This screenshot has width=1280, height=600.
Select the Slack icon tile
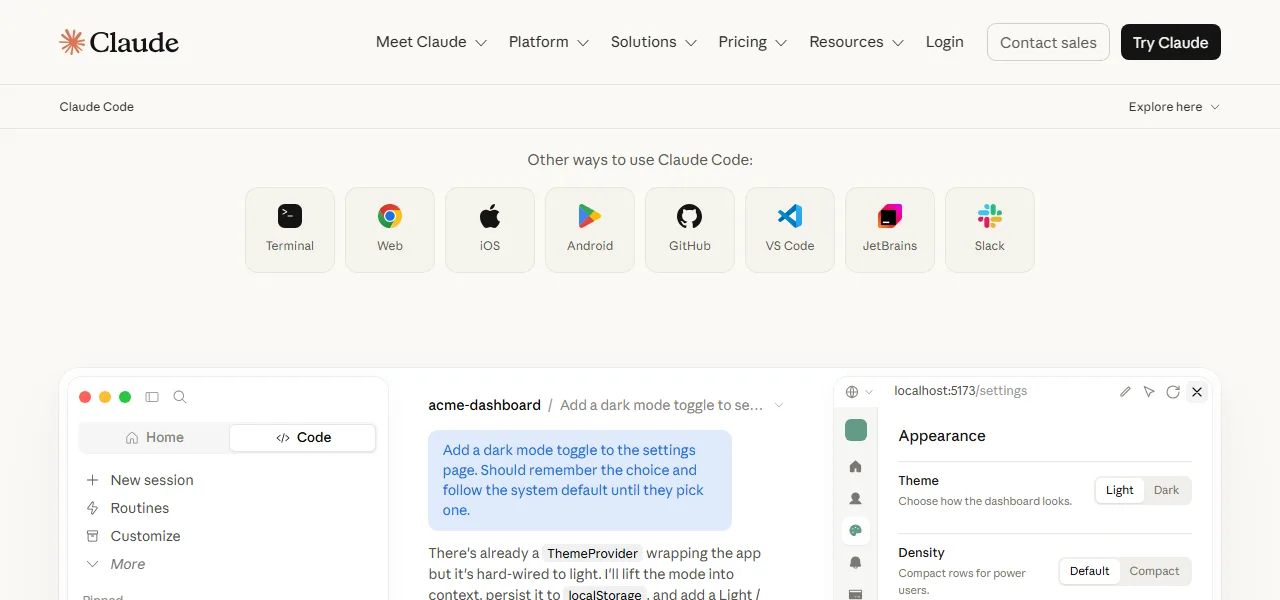point(990,230)
